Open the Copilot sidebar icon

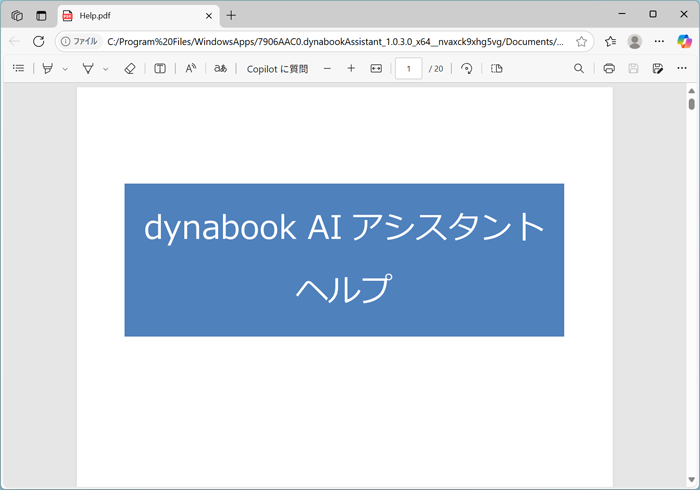click(684, 42)
